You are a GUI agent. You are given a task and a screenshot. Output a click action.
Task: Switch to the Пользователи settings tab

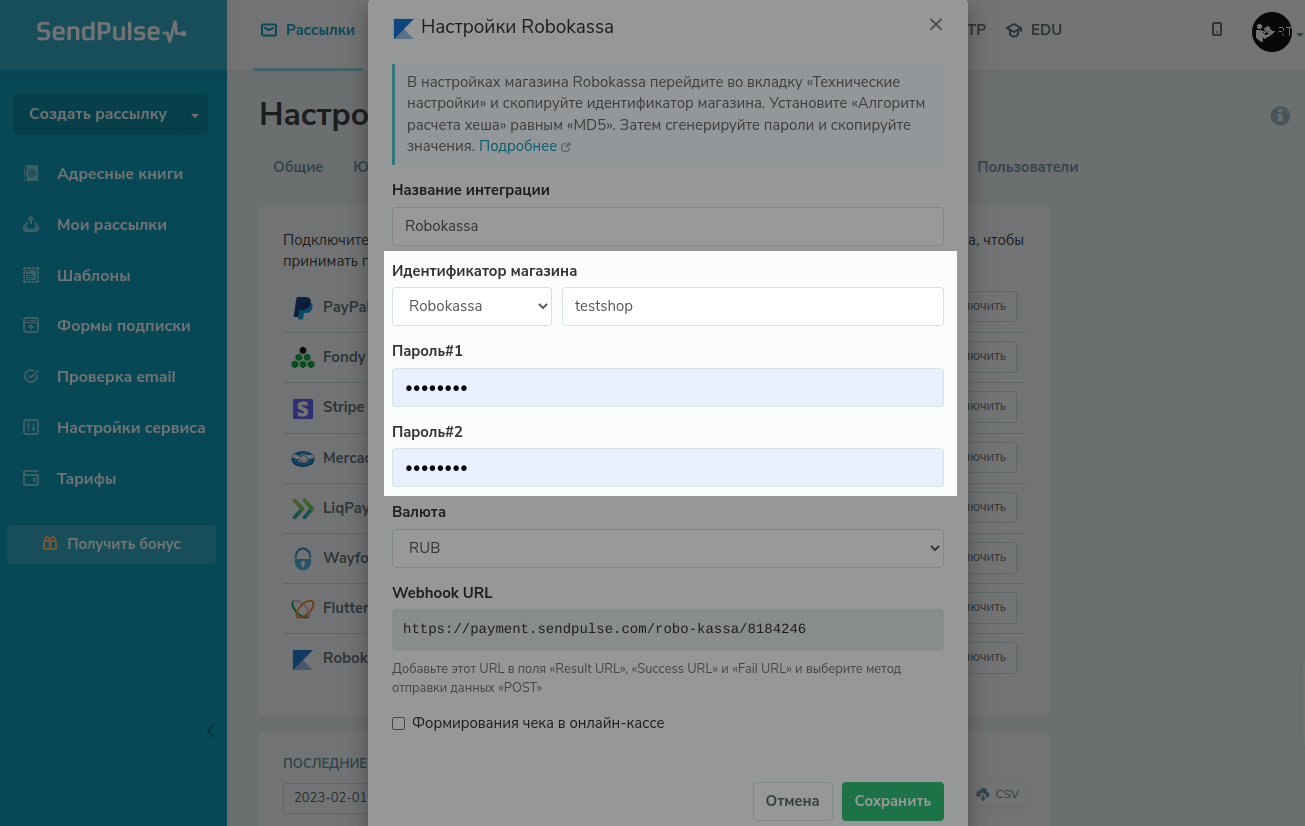[x=1028, y=167]
